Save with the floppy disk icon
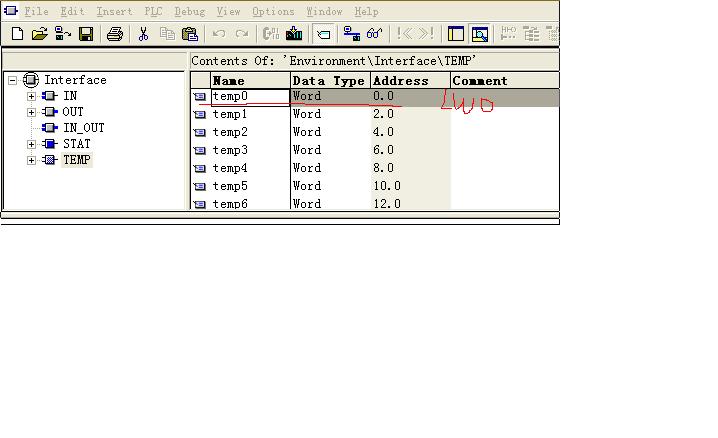The image size is (718, 438). 86,34
